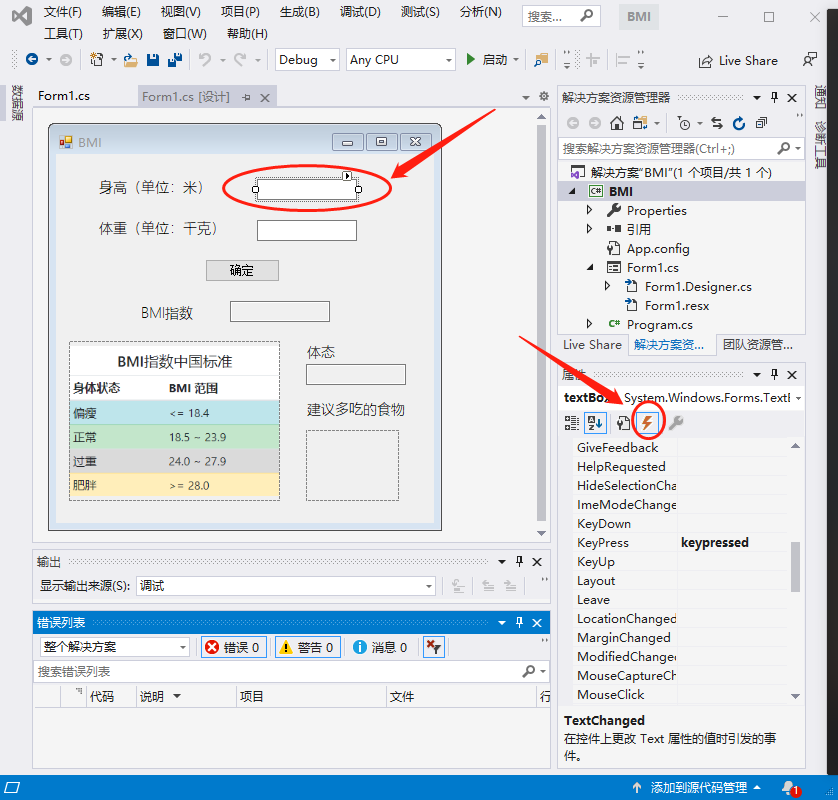This screenshot has width=838, height=800.
Task: Click the Property Pages wrench icon
Action: [622, 422]
